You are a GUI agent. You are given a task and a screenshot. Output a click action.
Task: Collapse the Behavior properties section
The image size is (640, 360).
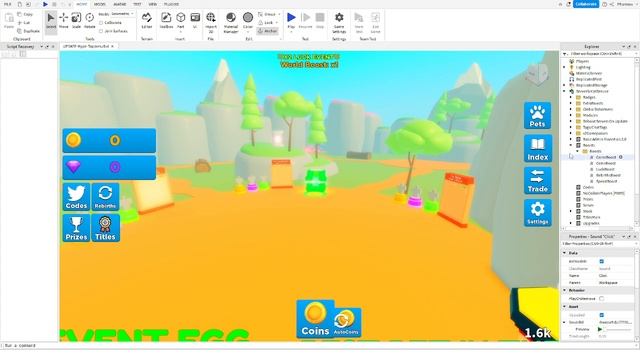tap(565, 290)
